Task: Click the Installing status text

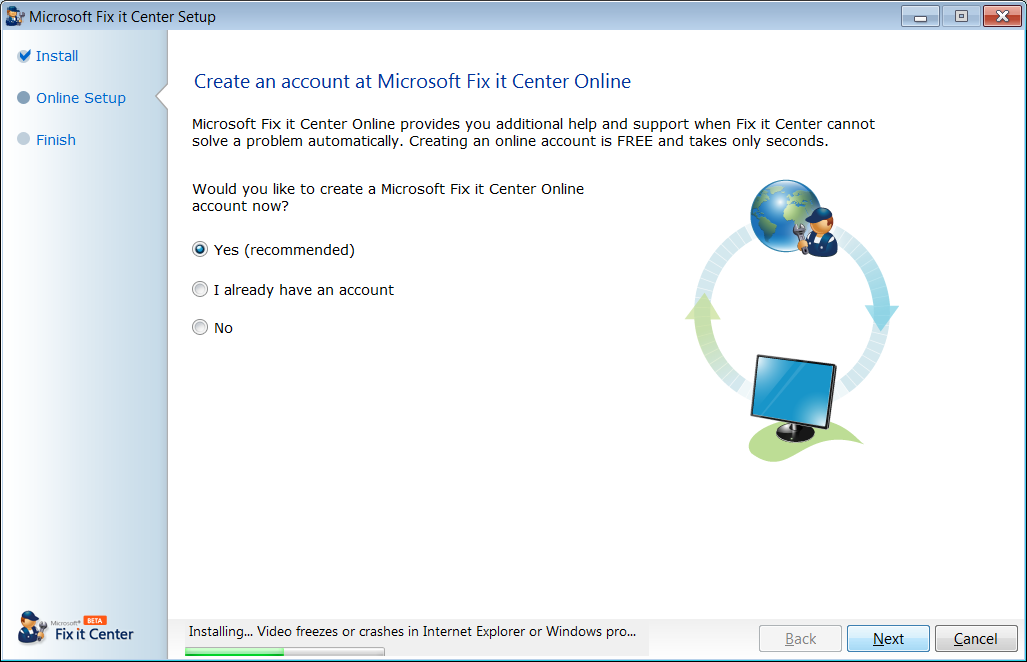Action: tap(412, 631)
